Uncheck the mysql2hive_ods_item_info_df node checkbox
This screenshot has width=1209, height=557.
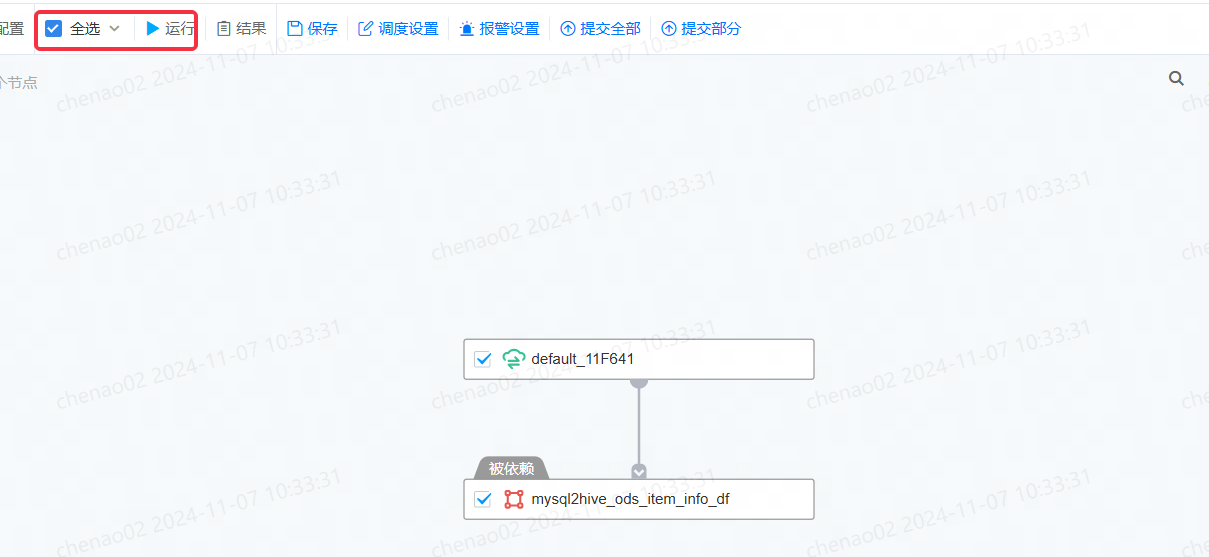click(483, 499)
